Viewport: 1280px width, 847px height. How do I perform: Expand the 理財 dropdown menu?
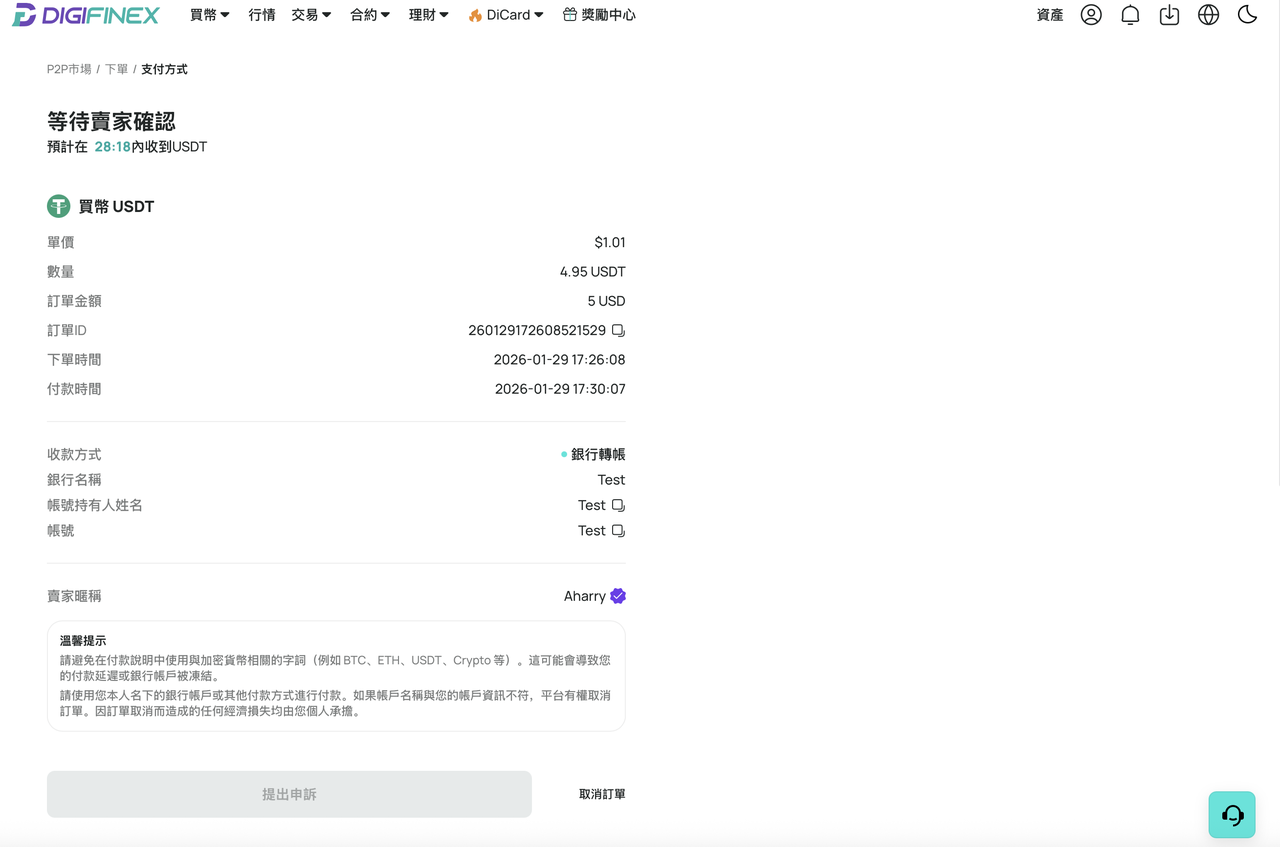pos(429,15)
